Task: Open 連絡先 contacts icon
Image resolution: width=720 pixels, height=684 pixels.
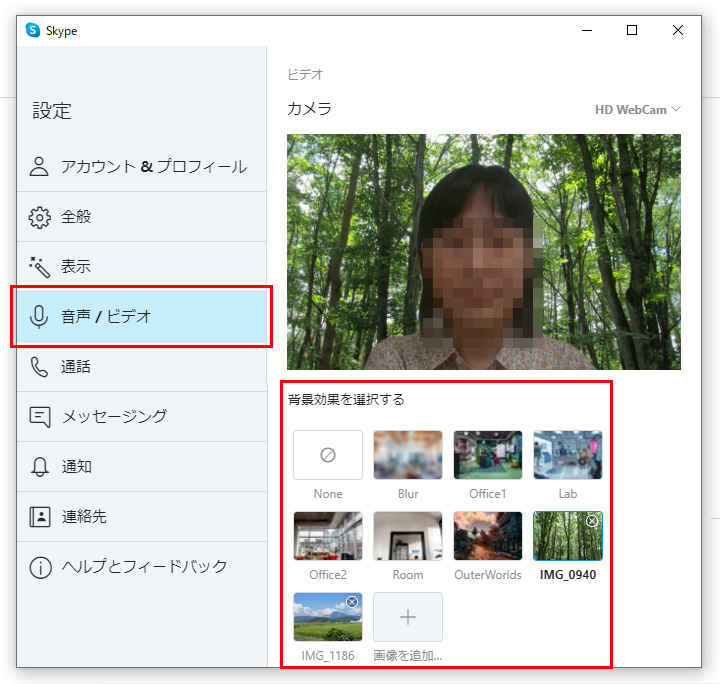Action: point(40,517)
